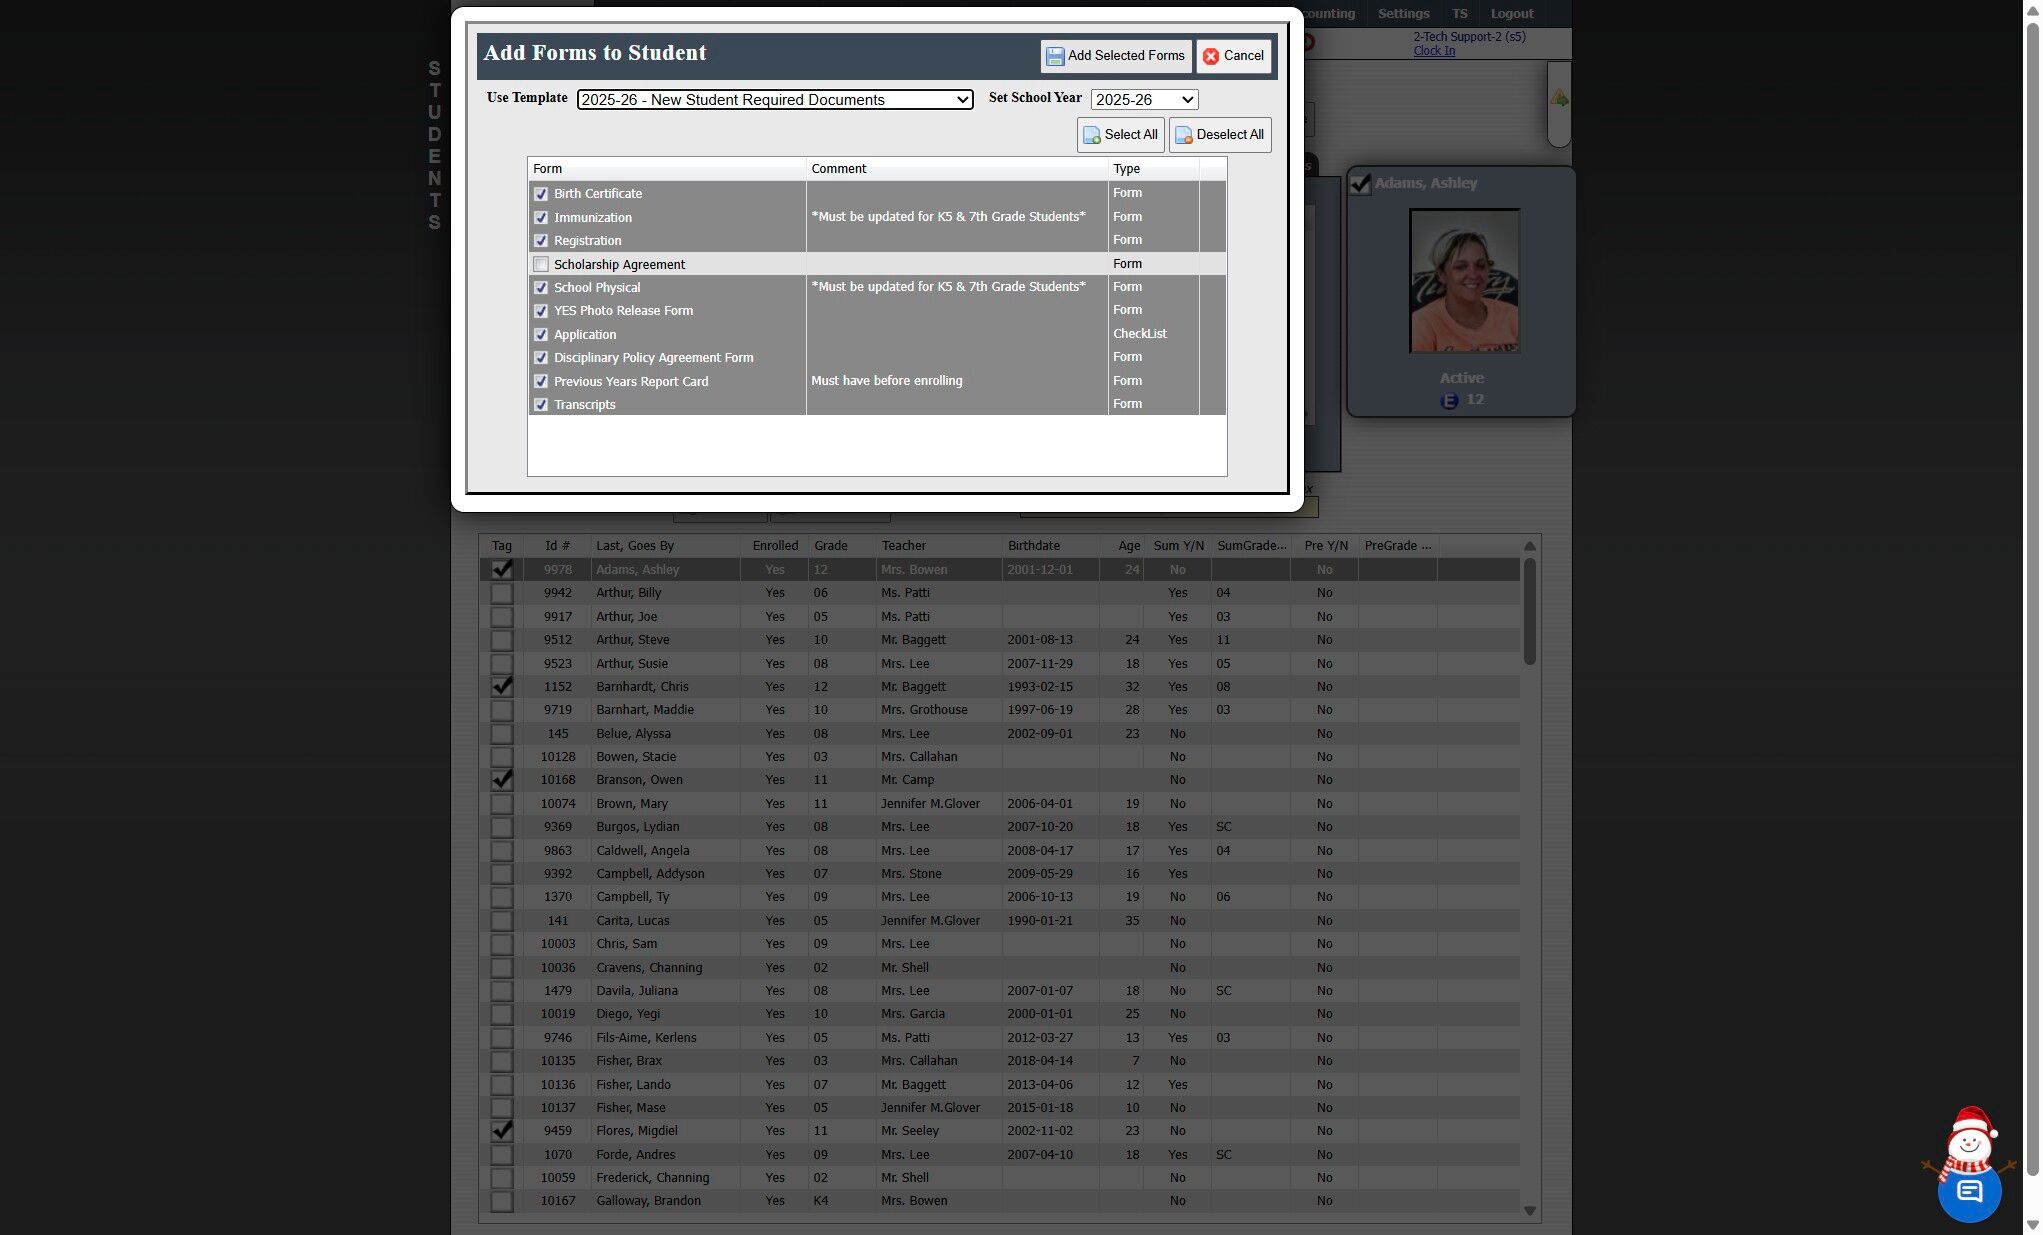This screenshot has height=1235, width=2043.
Task: Click the blue E badge on the student card
Action: pyautogui.click(x=1449, y=401)
